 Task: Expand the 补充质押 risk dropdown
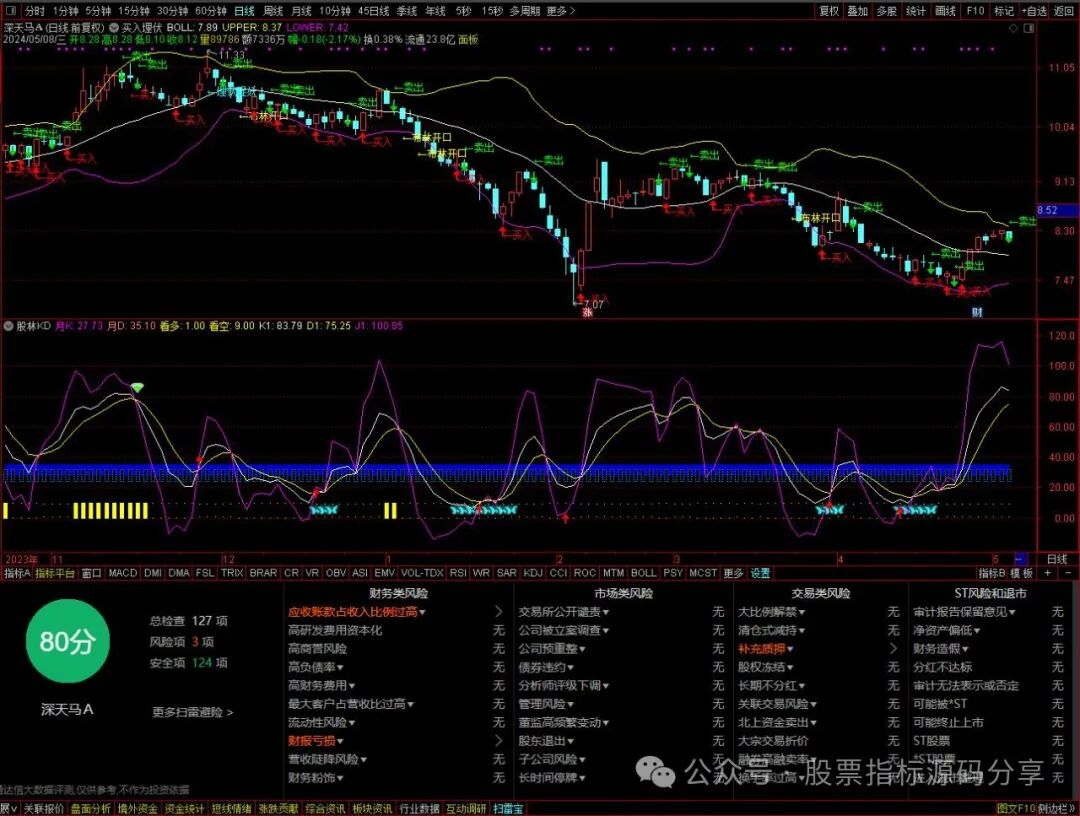pyautogui.click(x=790, y=649)
